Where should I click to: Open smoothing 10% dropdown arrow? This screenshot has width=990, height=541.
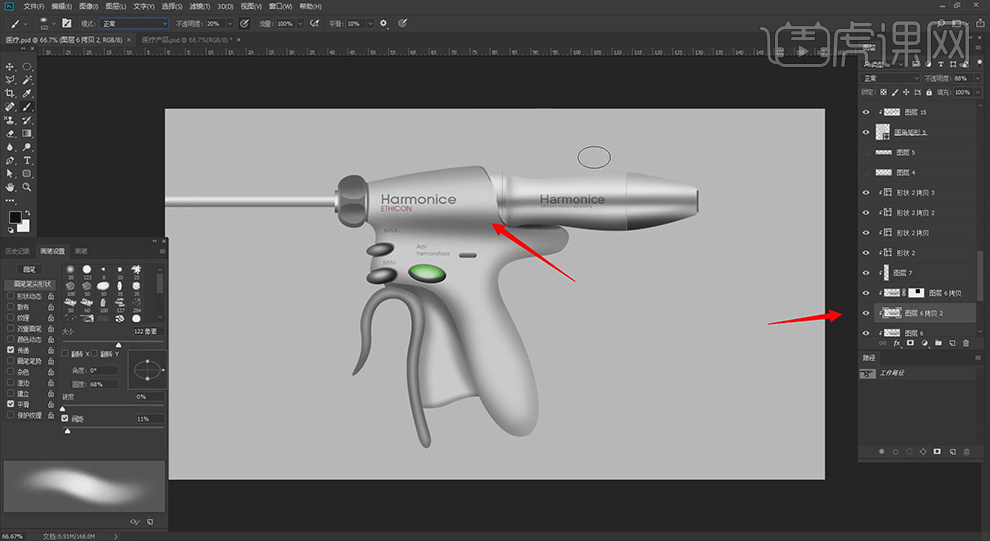coord(370,23)
